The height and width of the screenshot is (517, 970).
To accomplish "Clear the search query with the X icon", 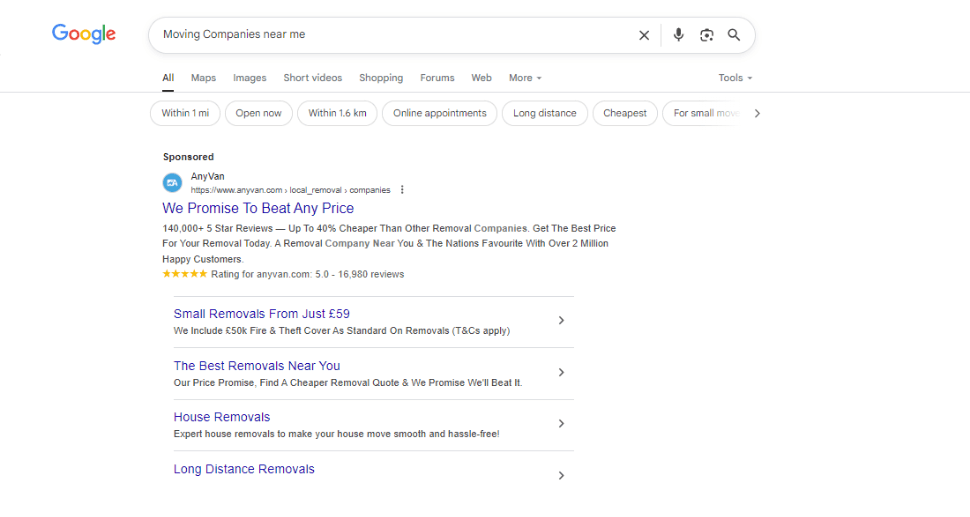I will [644, 35].
